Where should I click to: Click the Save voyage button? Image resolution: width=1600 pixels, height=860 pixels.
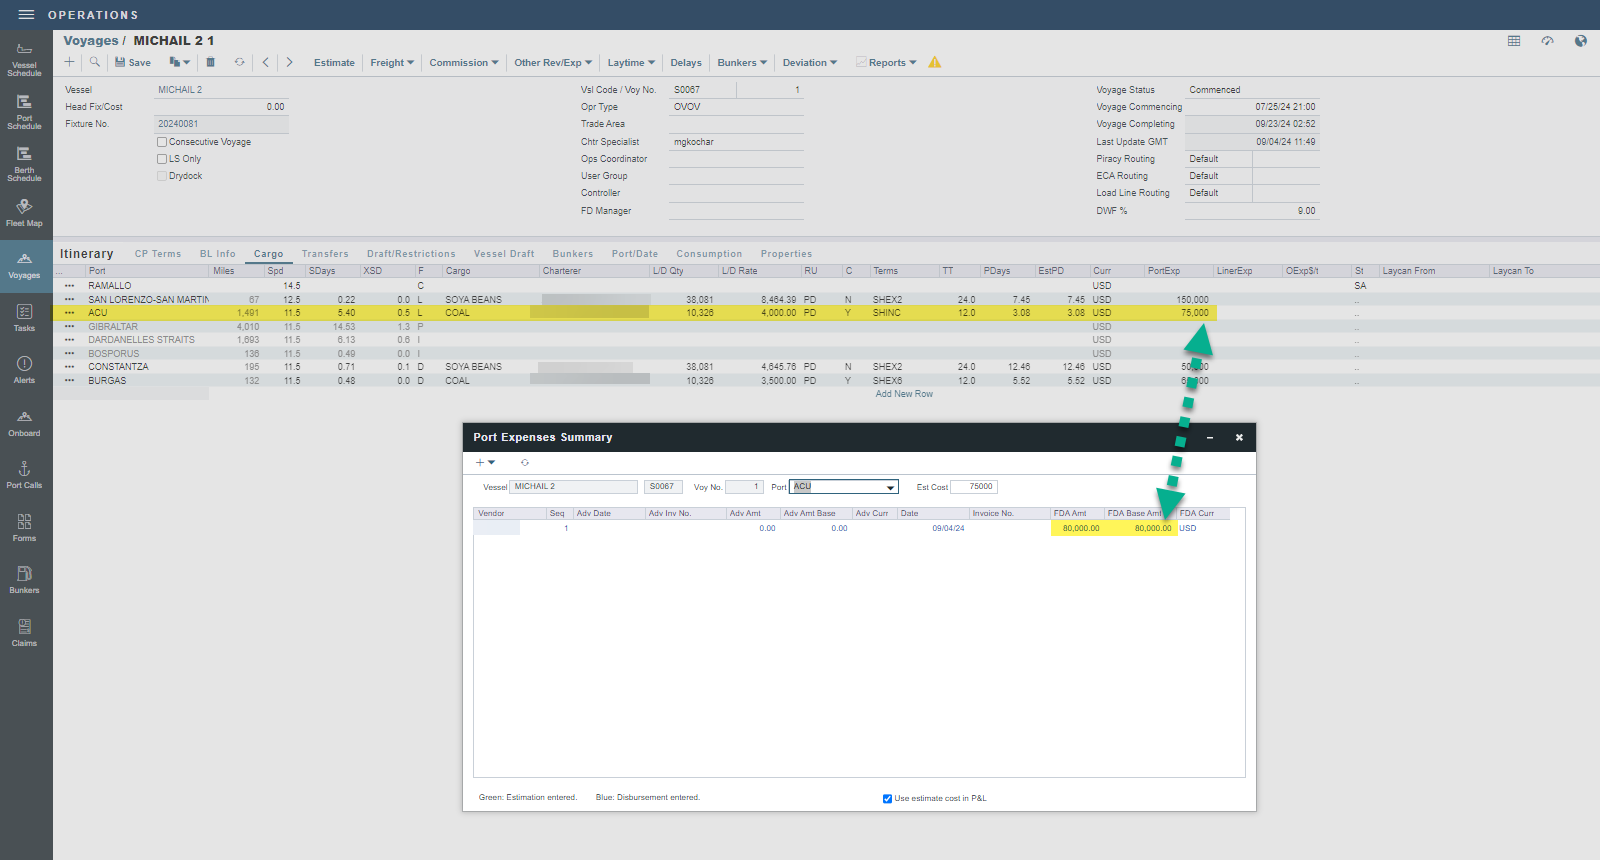[x=132, y=62]
